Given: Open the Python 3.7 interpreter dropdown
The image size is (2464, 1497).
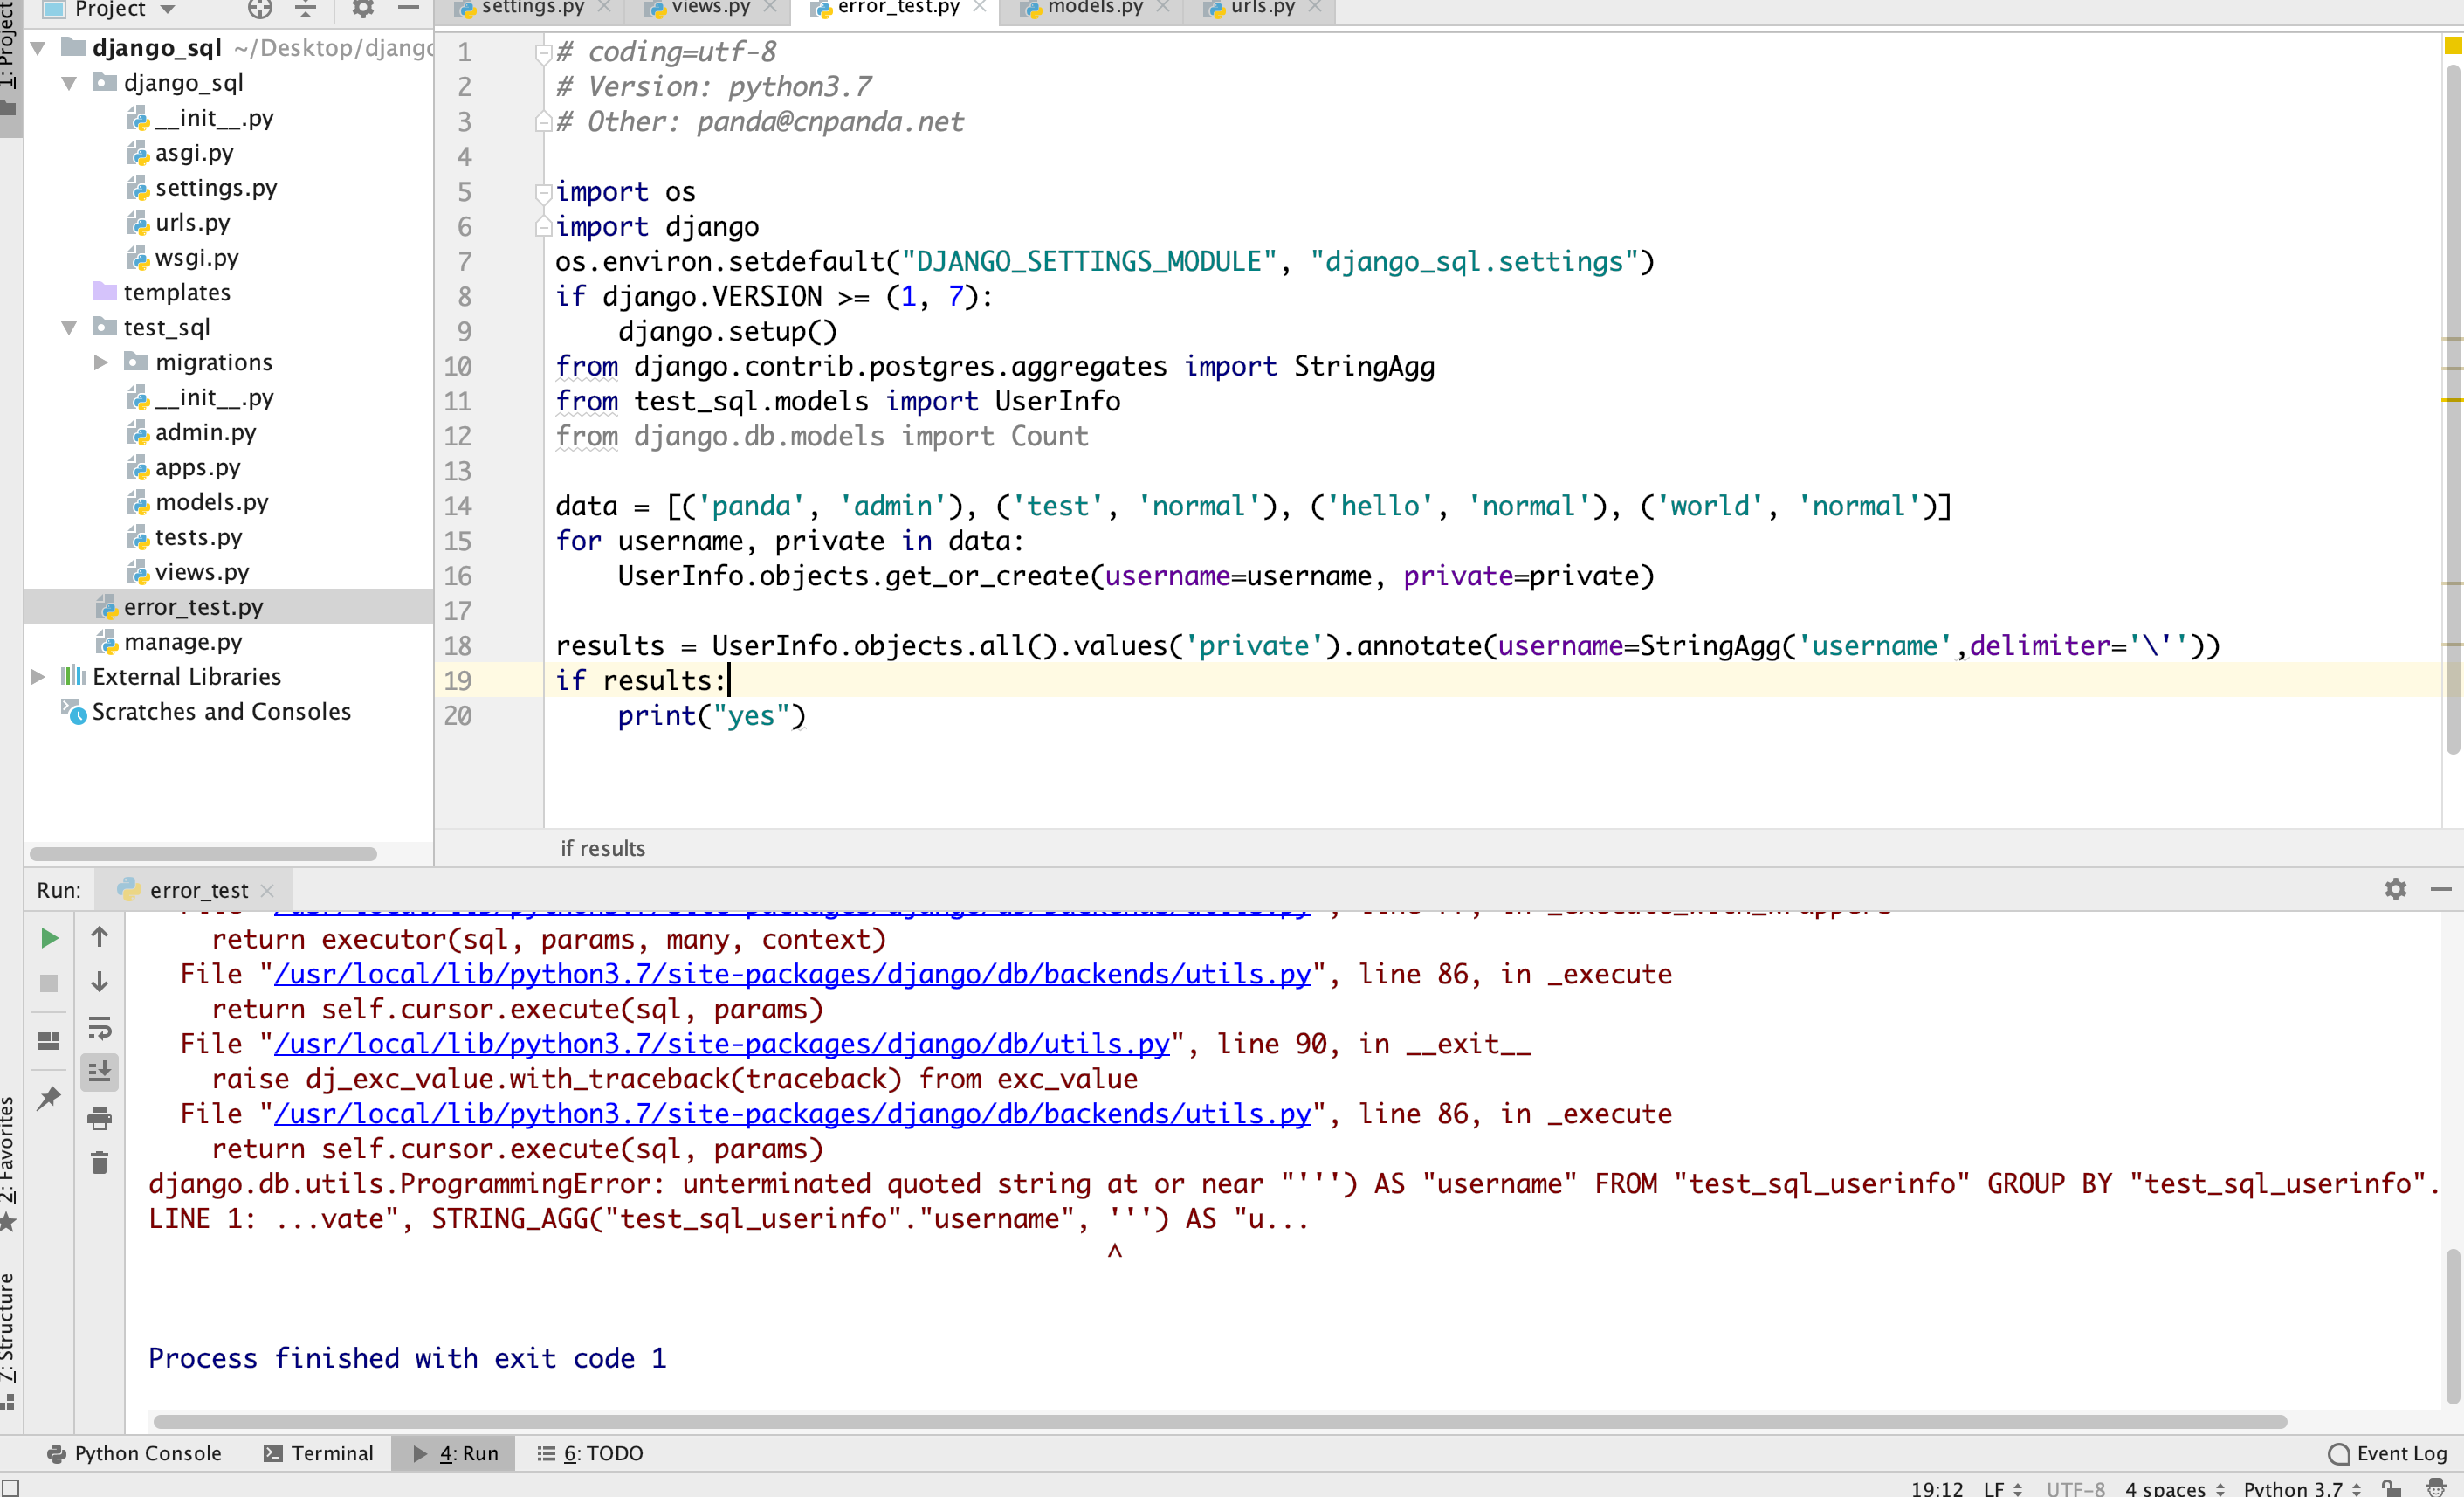Looking at the screenshot, I should point(2302,1487).
